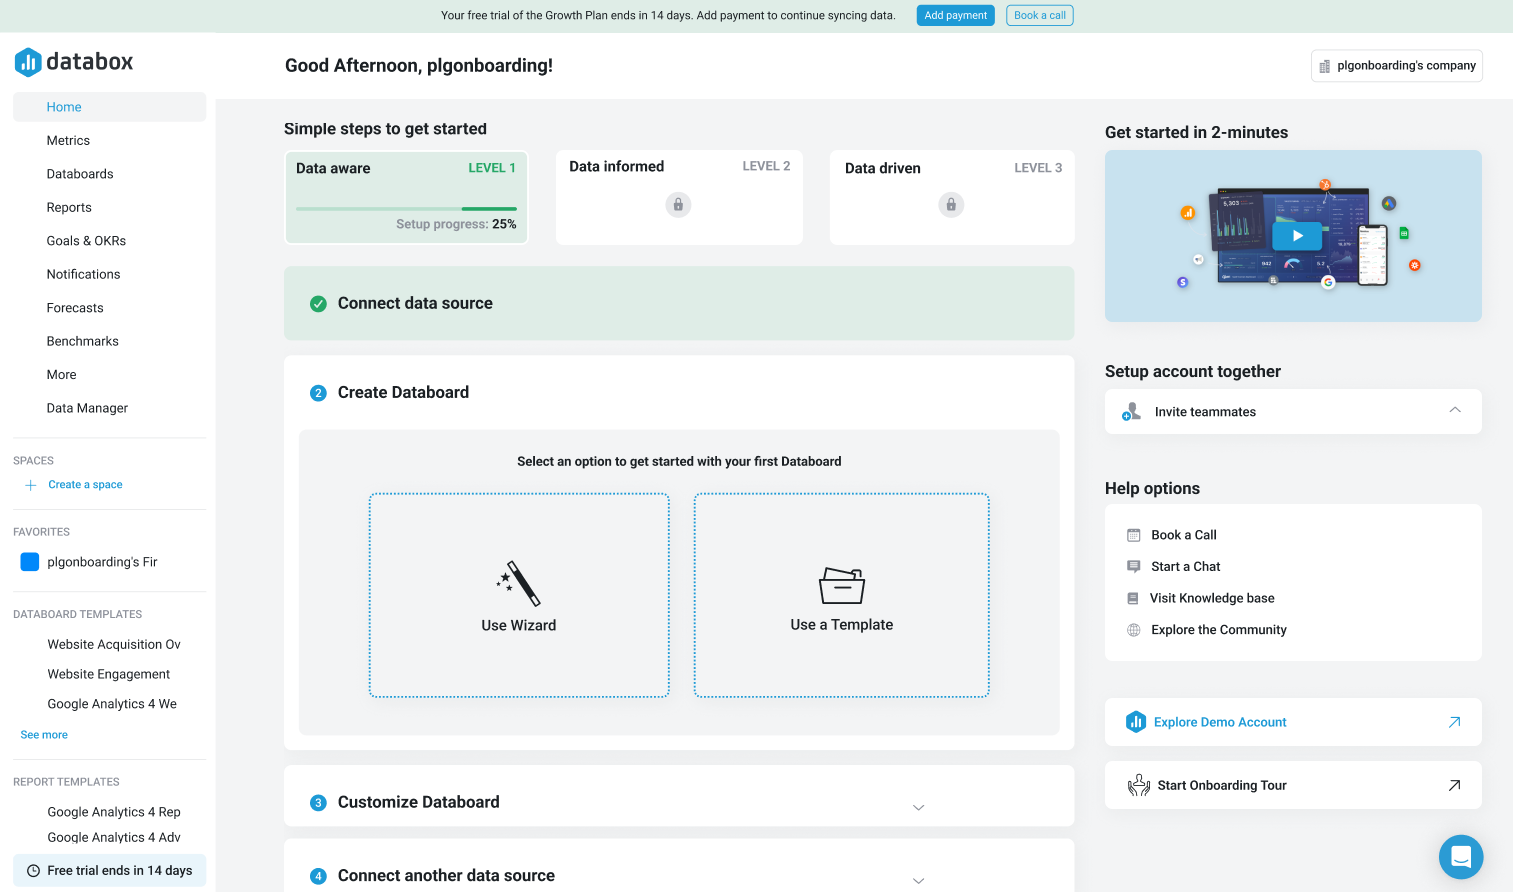Click the Add payment button

[x=955, y=15]
